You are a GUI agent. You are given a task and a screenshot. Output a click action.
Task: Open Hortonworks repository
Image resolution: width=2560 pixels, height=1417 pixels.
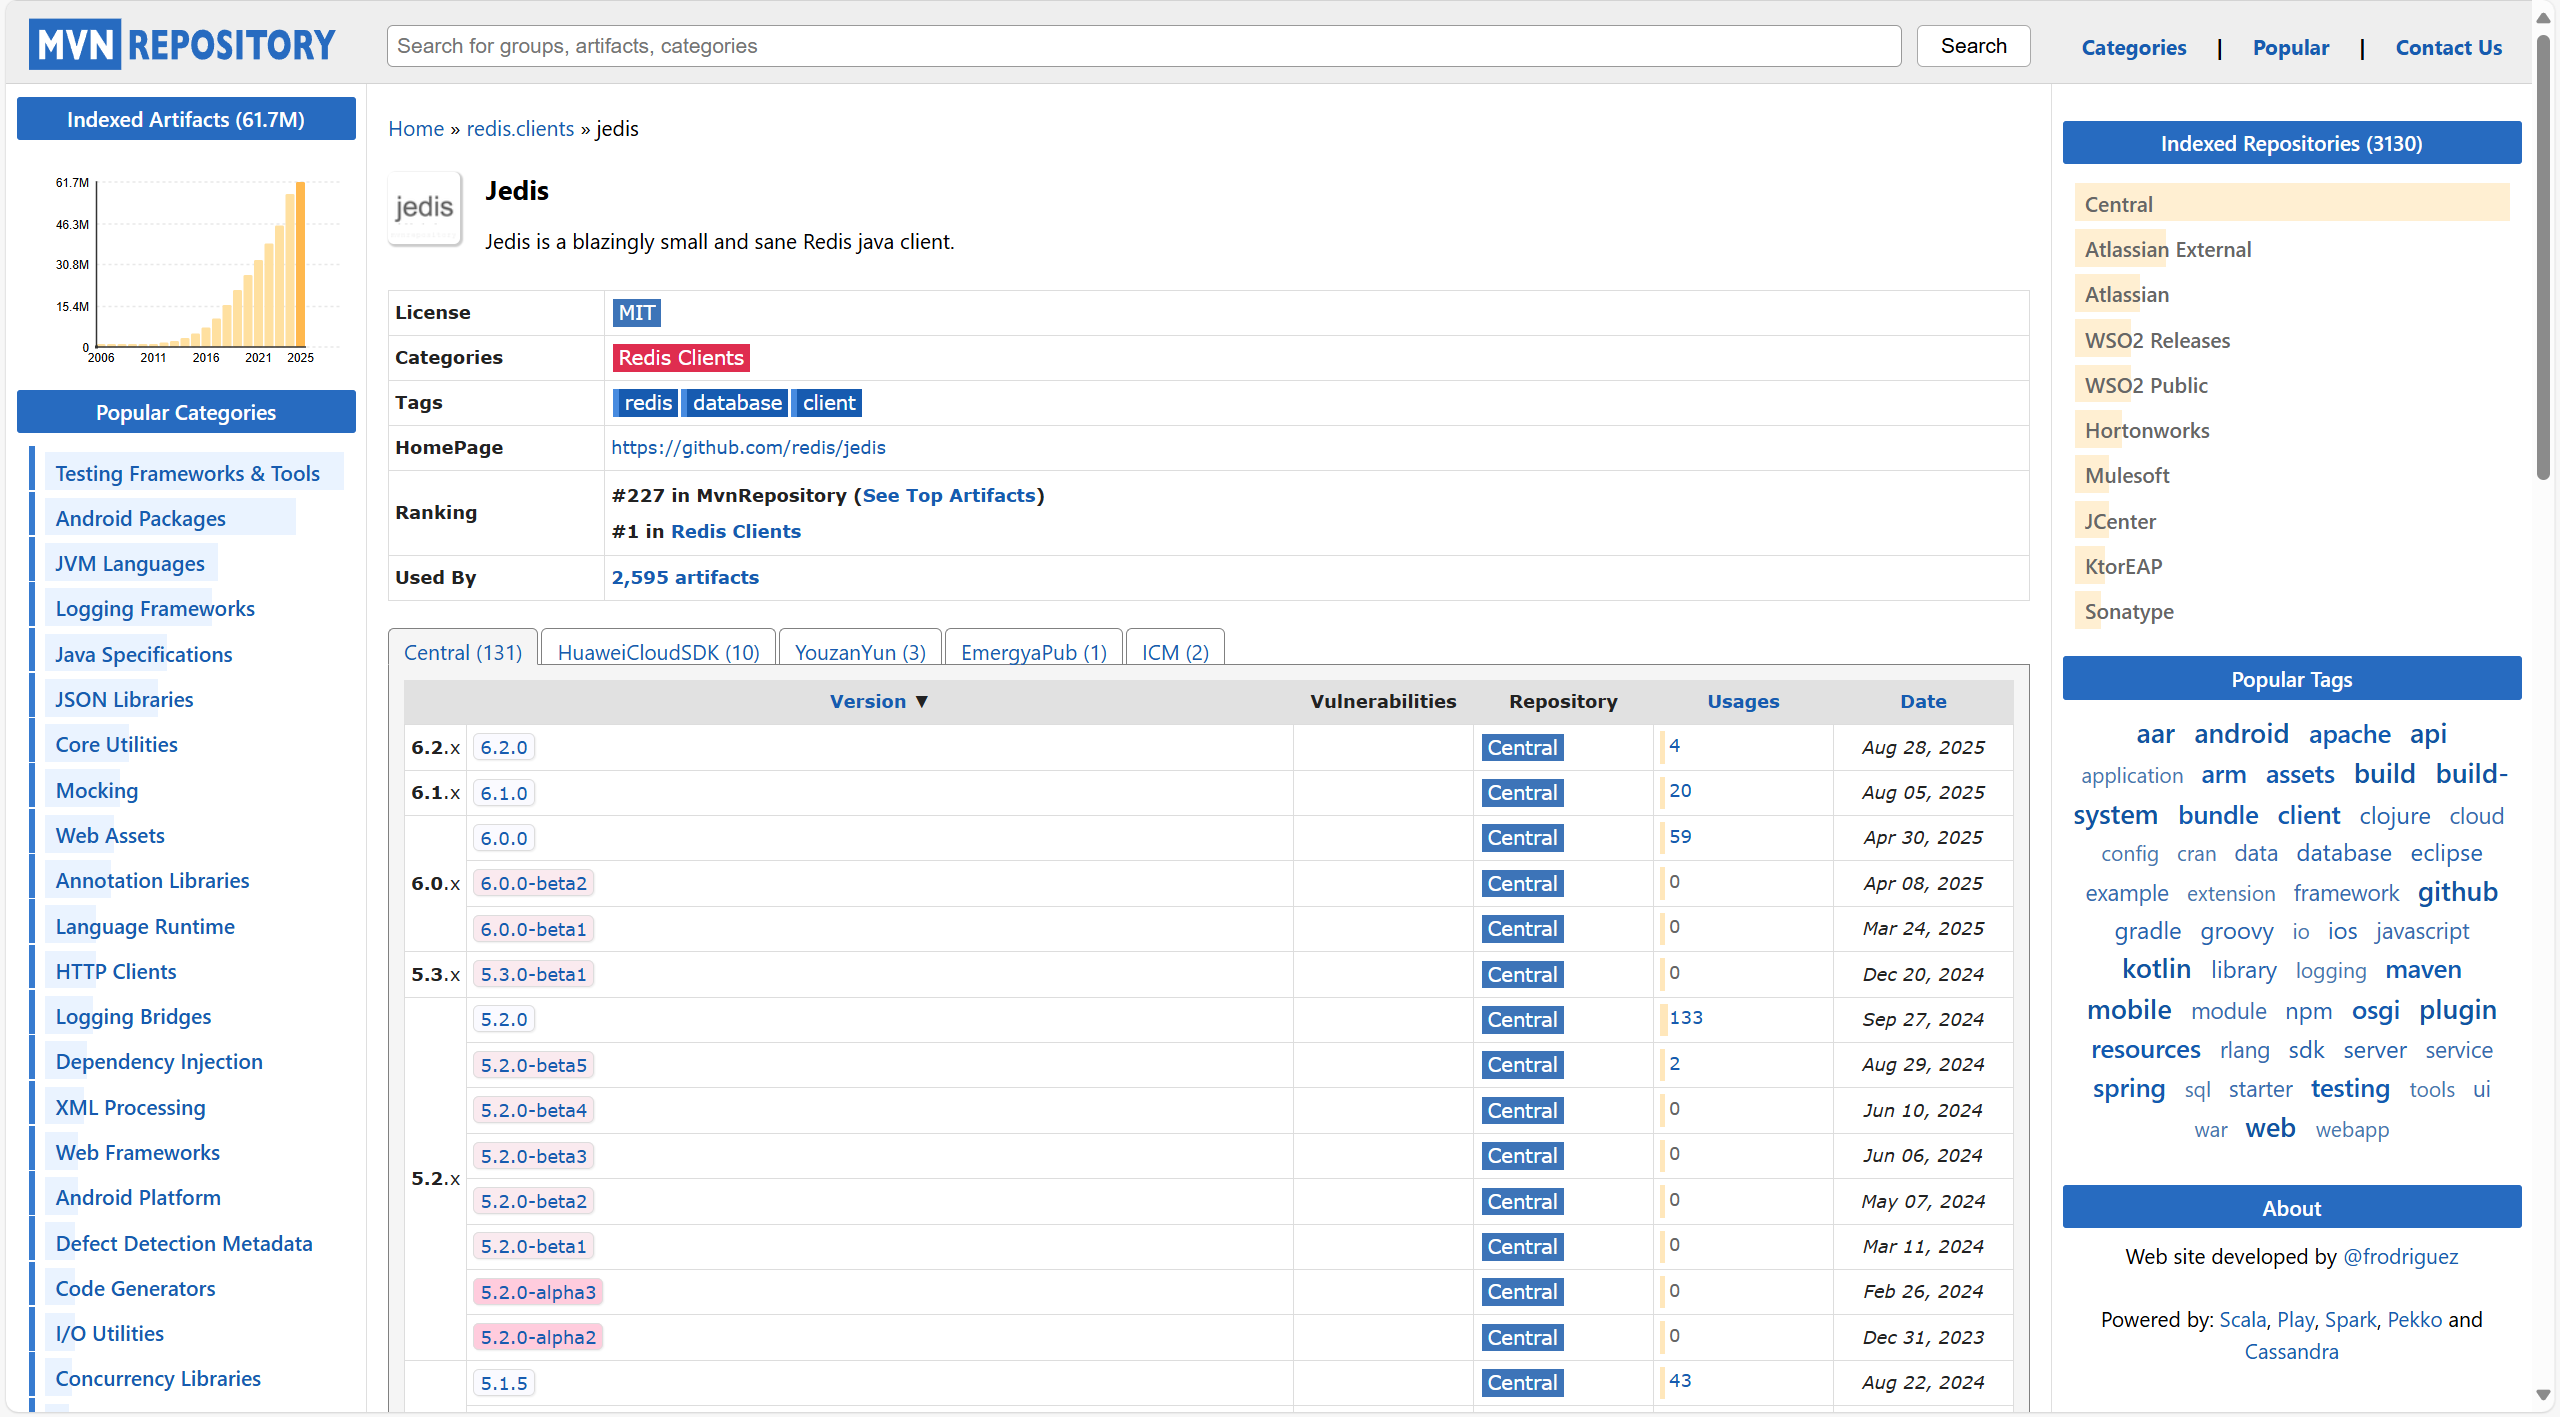coord(2146,431)
